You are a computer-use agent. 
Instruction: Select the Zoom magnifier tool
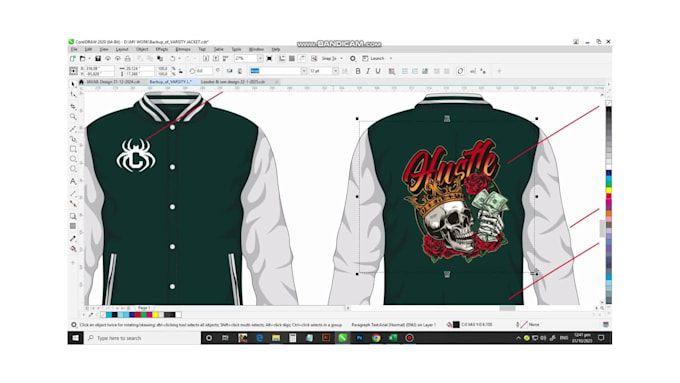[73, 116]
